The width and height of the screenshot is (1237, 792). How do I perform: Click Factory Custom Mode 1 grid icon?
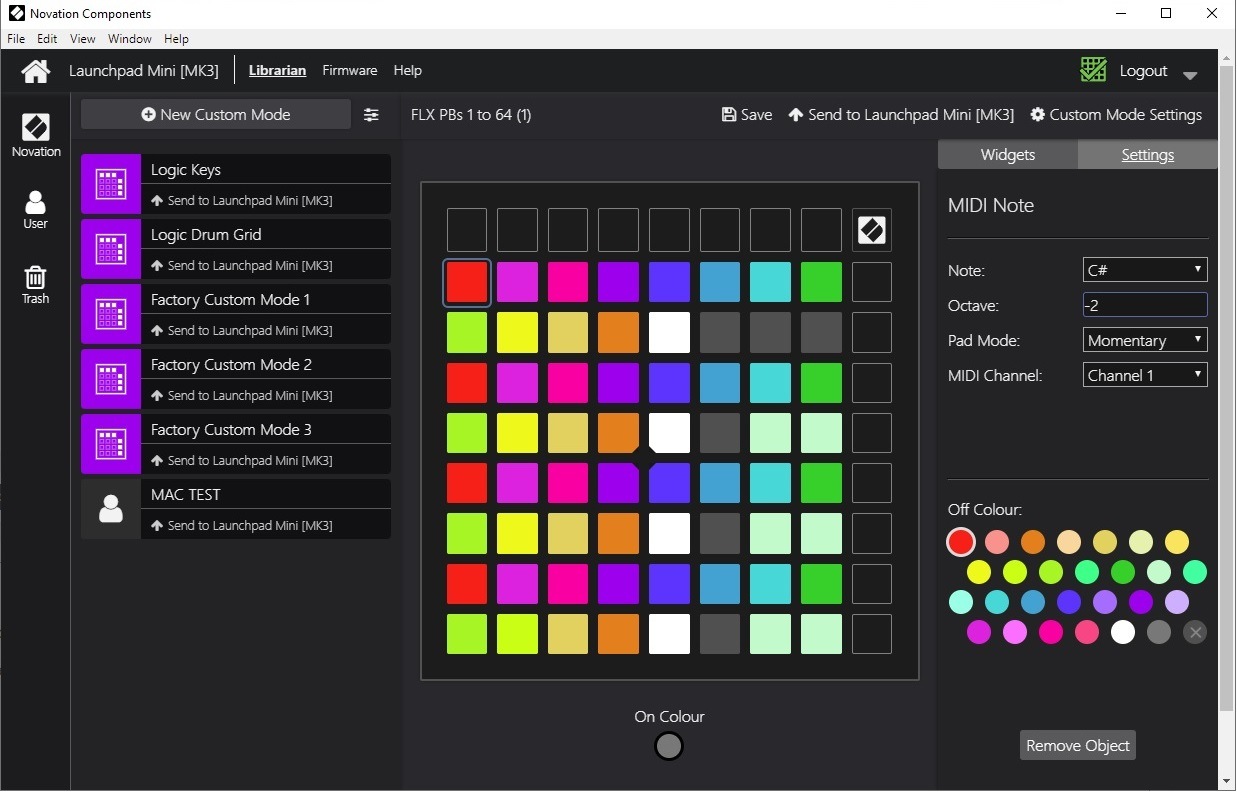click(111, 314)
